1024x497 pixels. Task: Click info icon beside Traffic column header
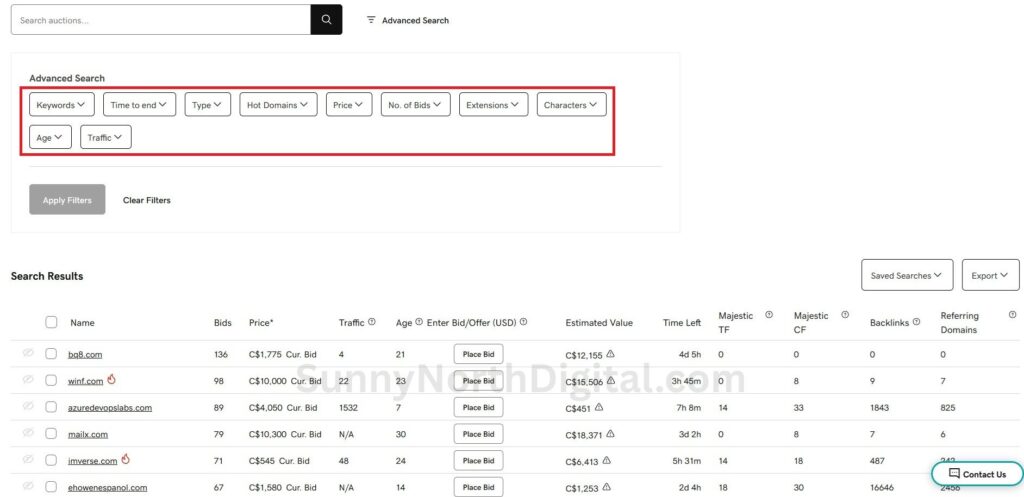[x=372, y=322]
